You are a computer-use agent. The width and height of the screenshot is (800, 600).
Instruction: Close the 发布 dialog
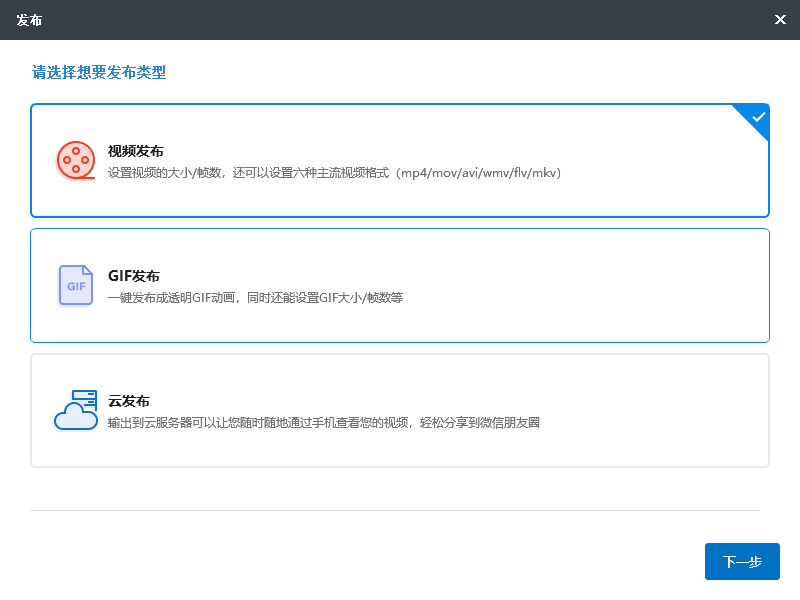point(780,19)
